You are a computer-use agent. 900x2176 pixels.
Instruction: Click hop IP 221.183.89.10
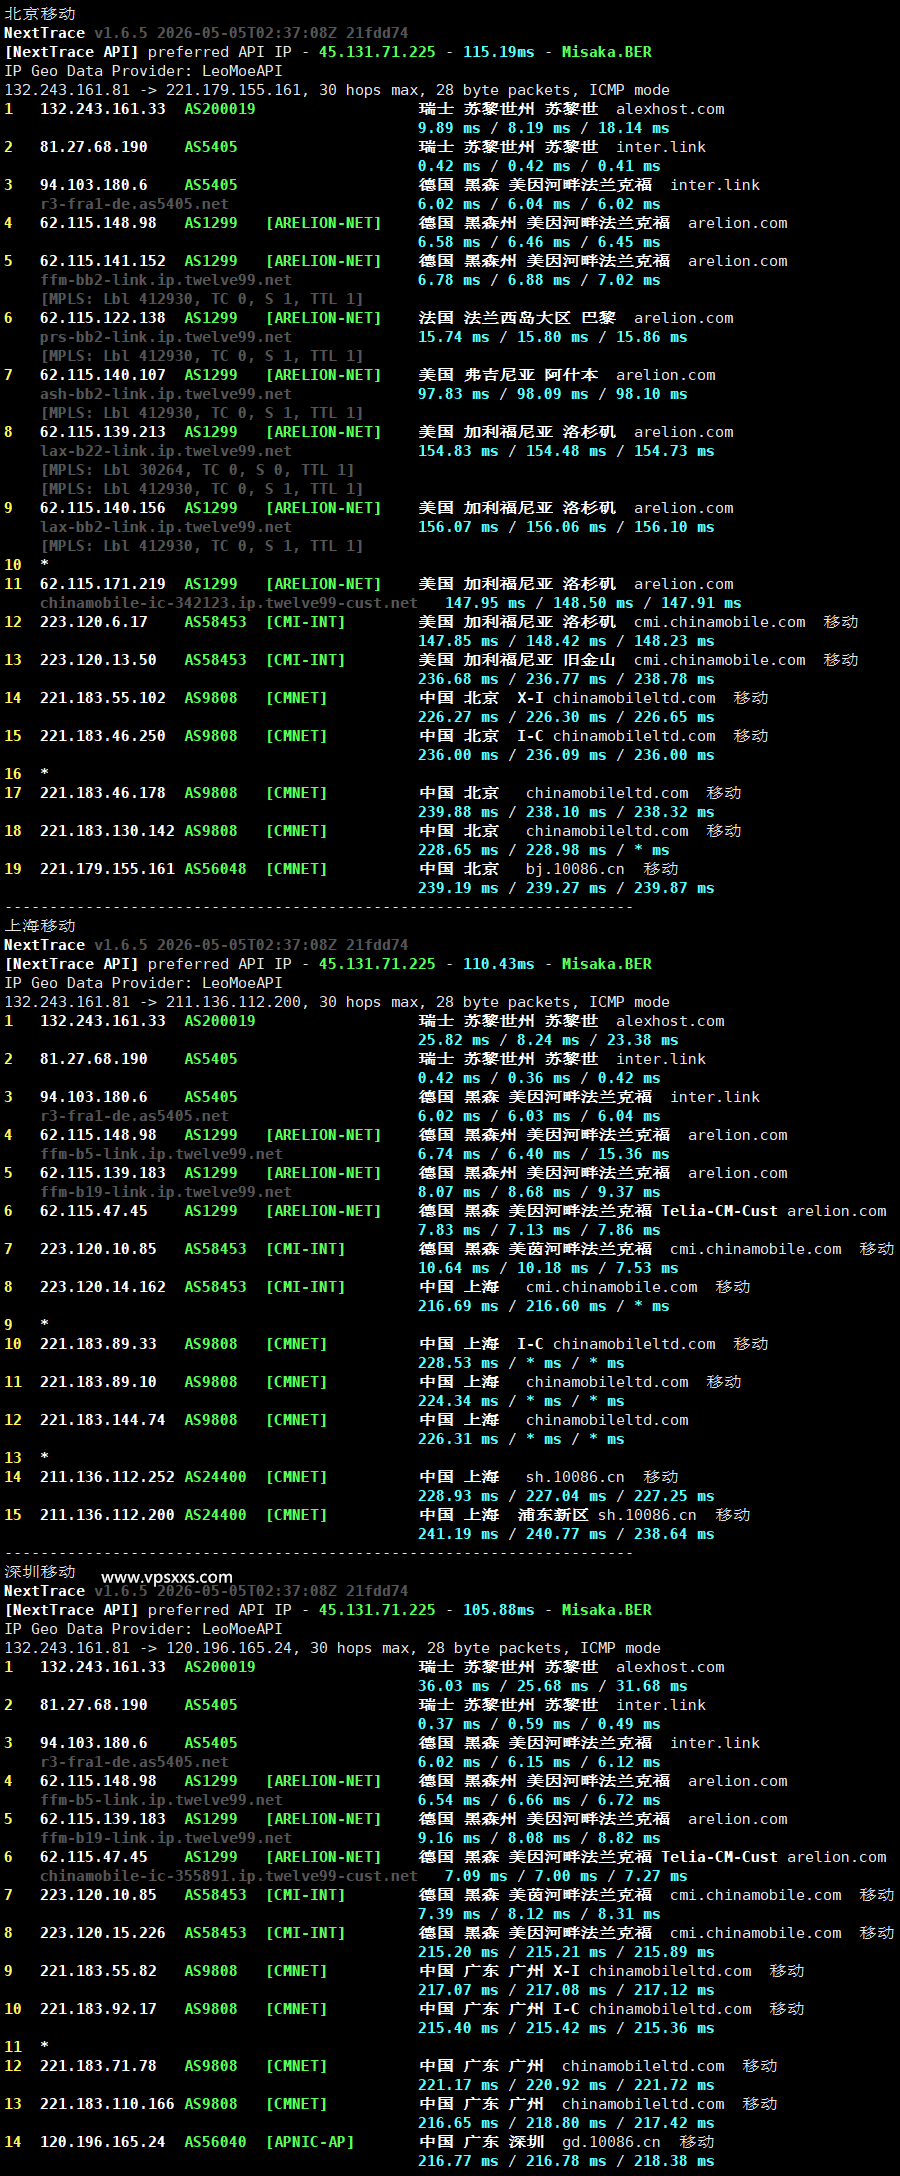point(98,1382)
